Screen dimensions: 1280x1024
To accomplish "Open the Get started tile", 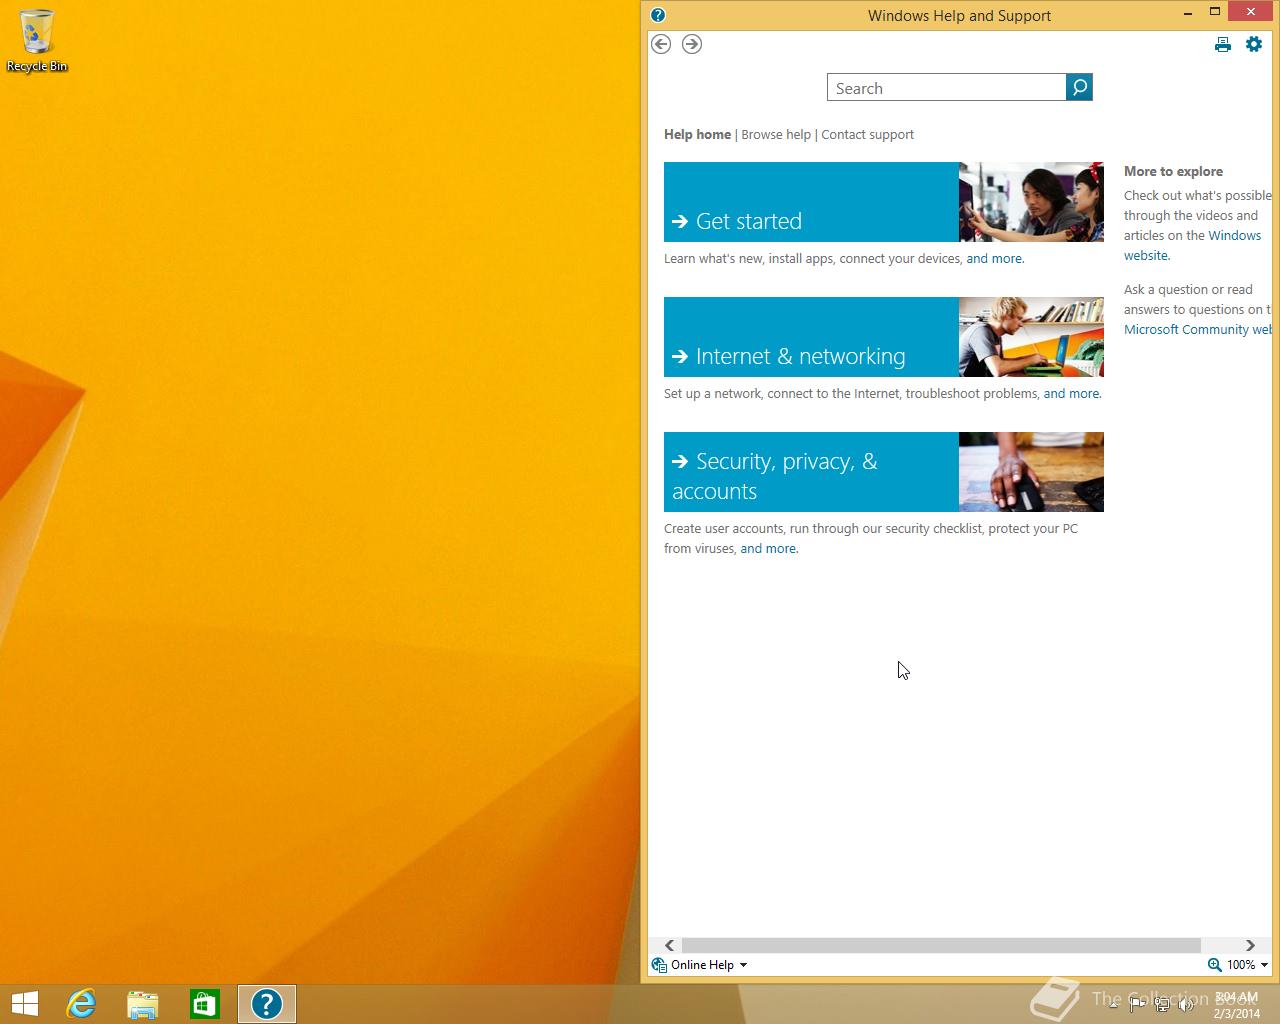I will point(811,202).
